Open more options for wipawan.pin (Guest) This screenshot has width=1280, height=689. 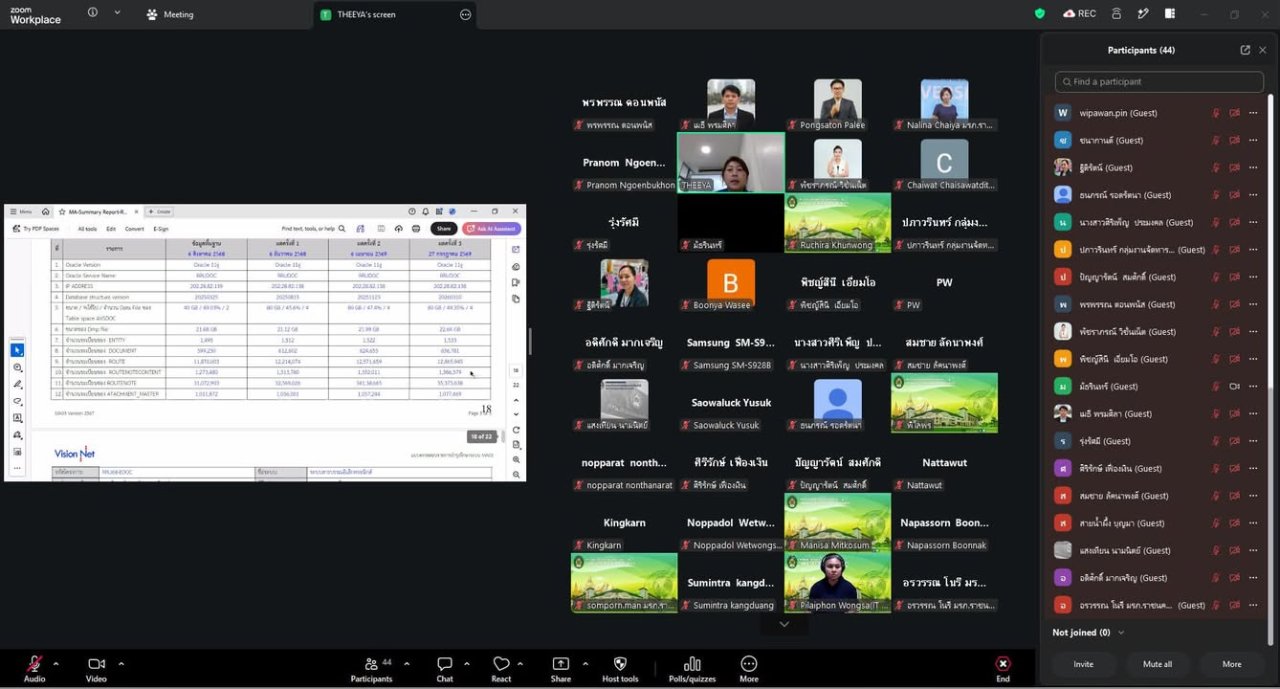coord(1253,113)
